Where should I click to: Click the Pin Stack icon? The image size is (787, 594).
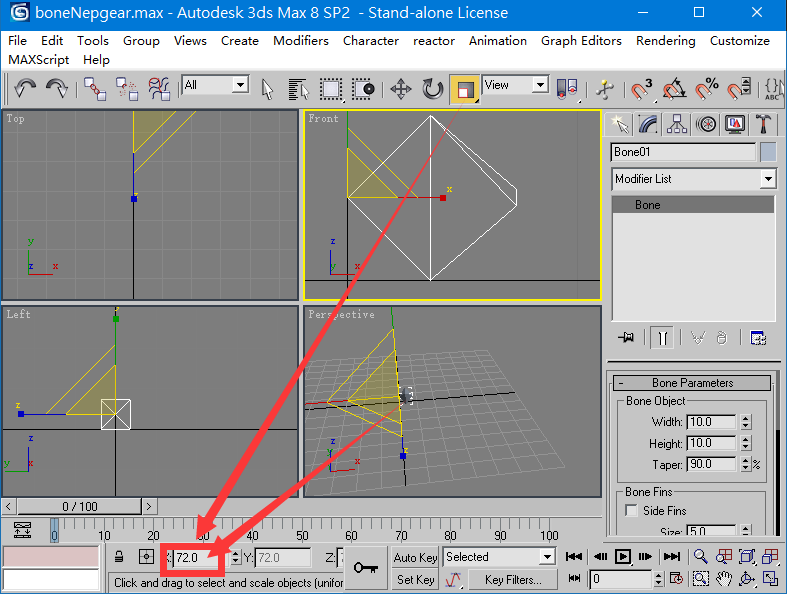(x=627, y=338)
